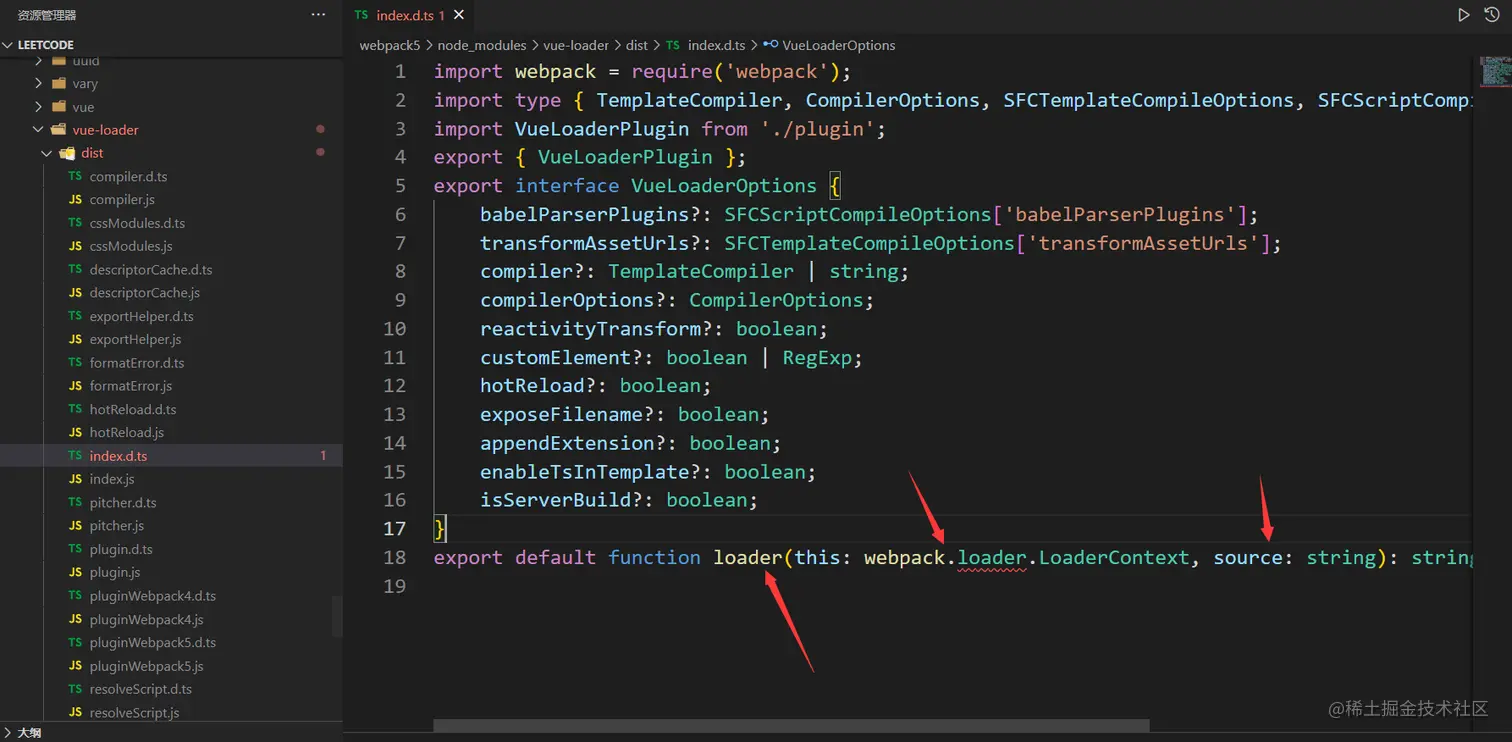Click VueLoaderOptions interface name on line 5
The image size is (1512, 742).
tap(724, 186)
